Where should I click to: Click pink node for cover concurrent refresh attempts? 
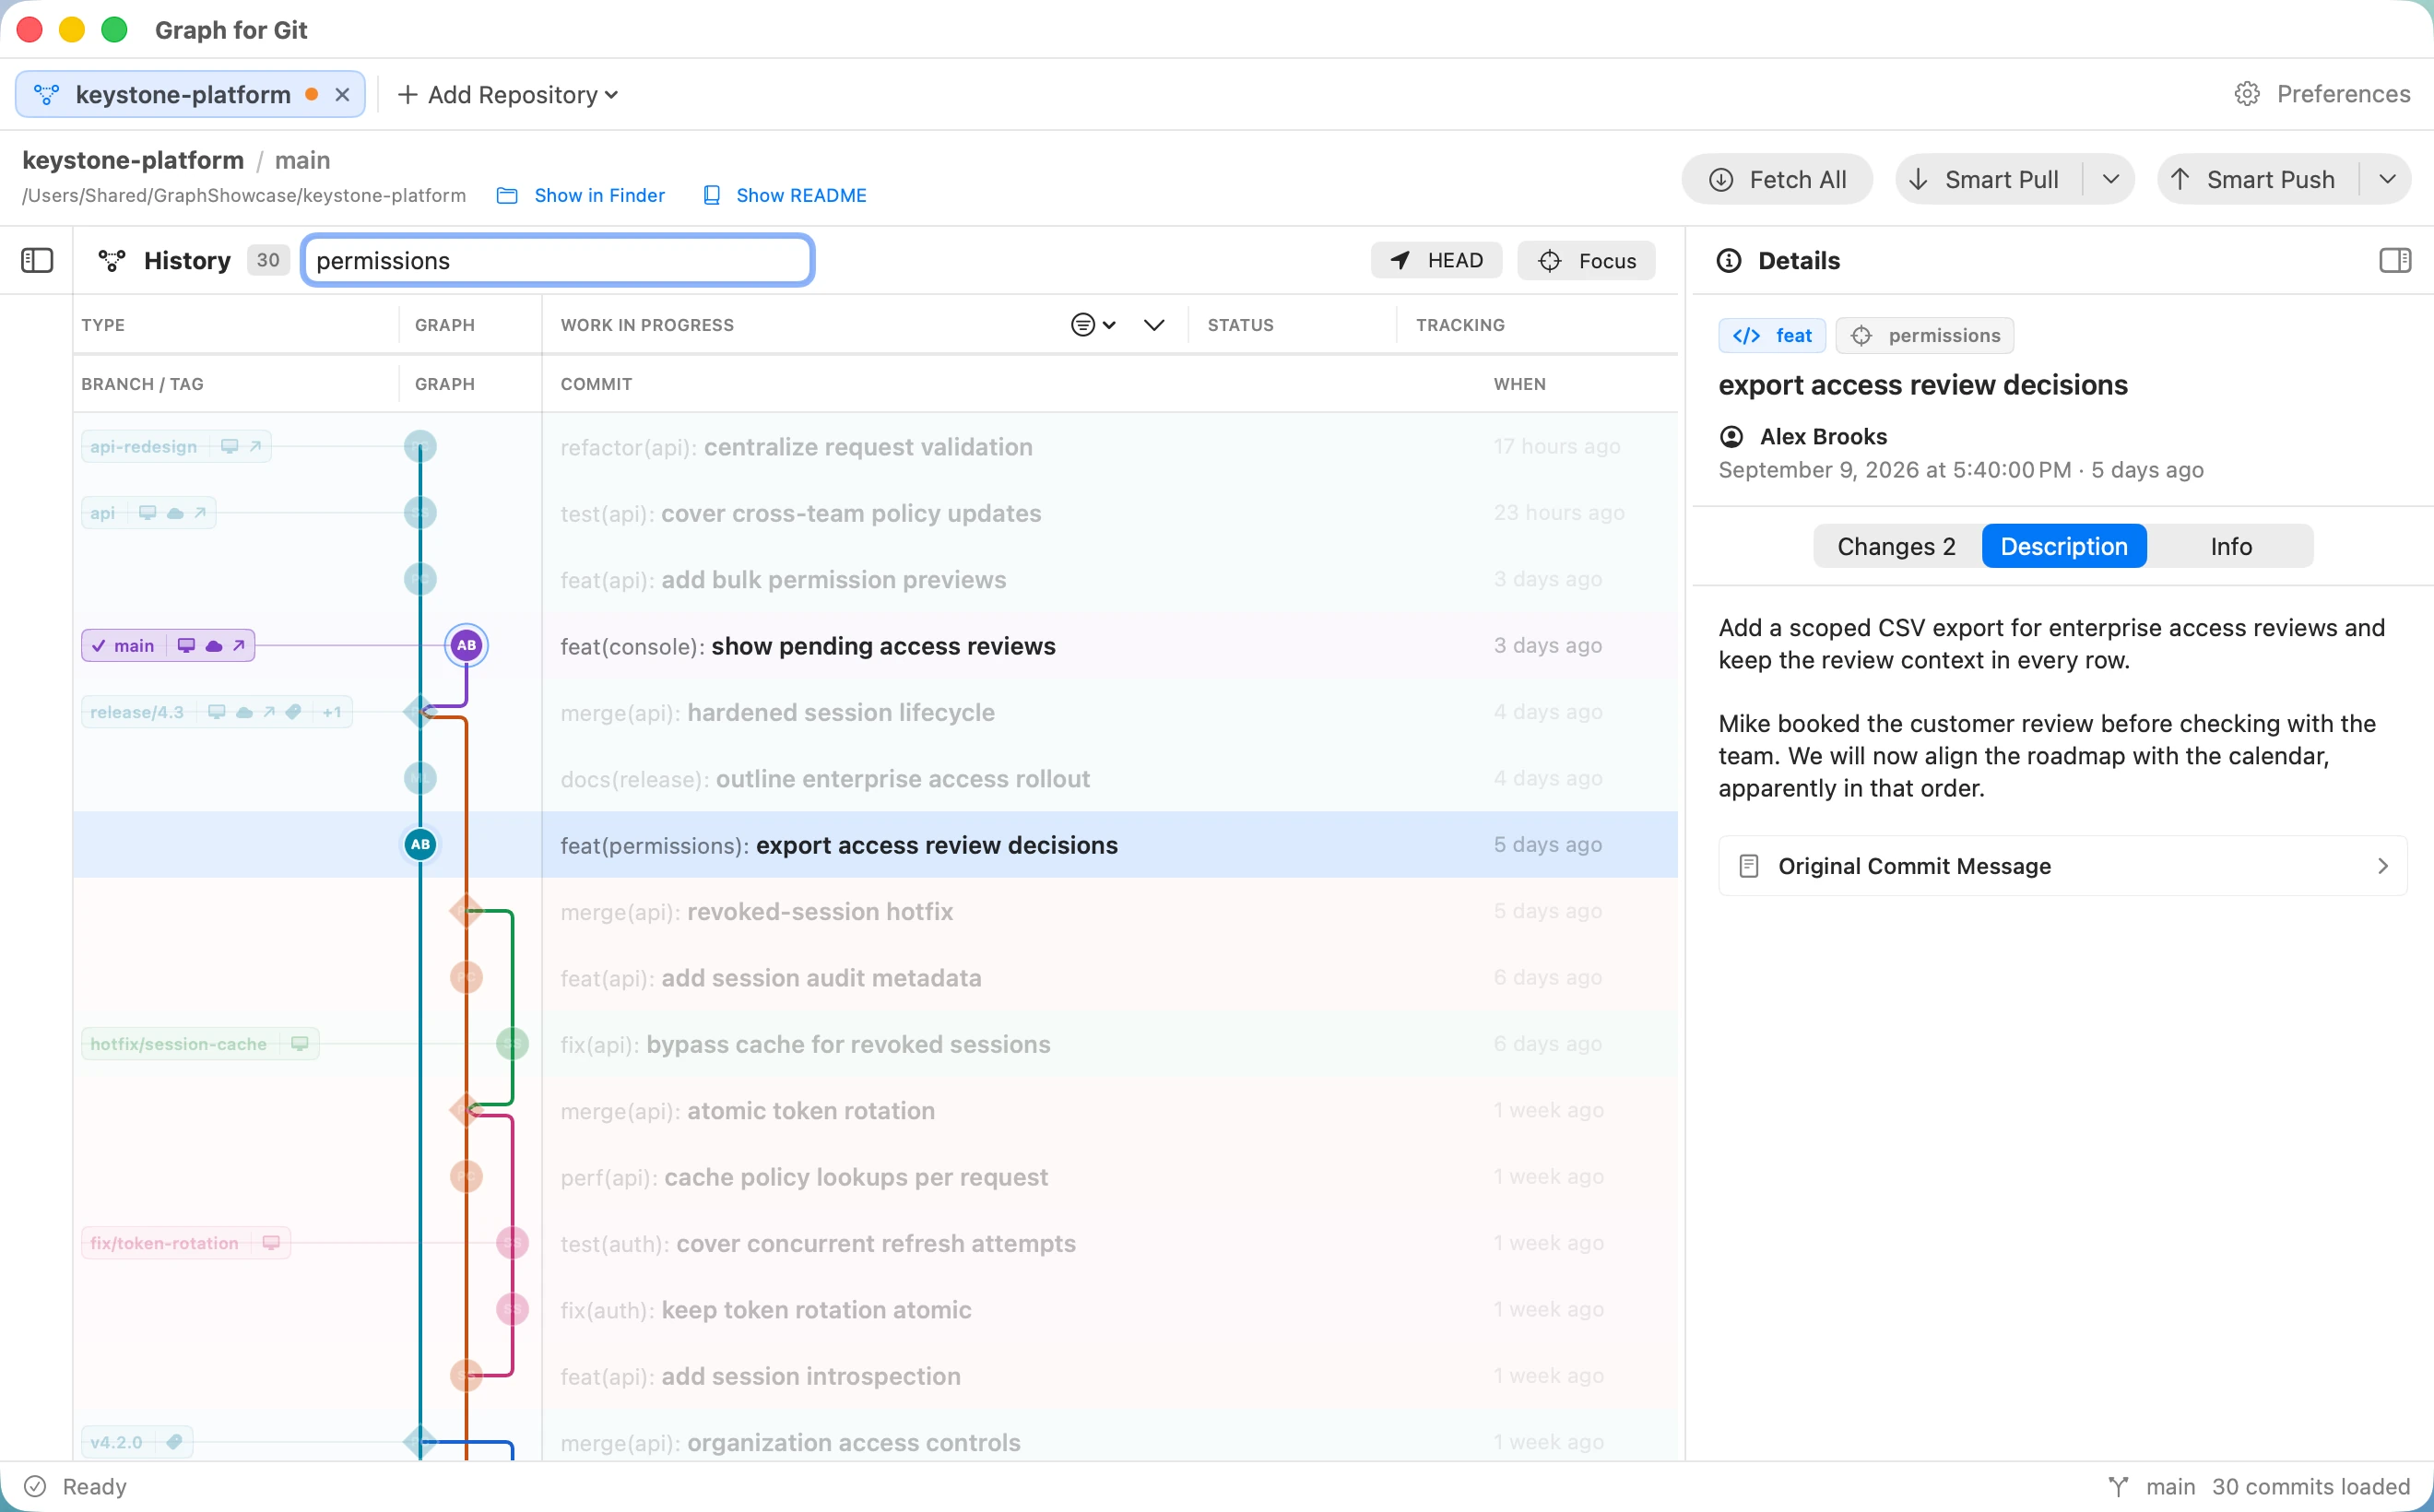click(x=512, y=1243)
